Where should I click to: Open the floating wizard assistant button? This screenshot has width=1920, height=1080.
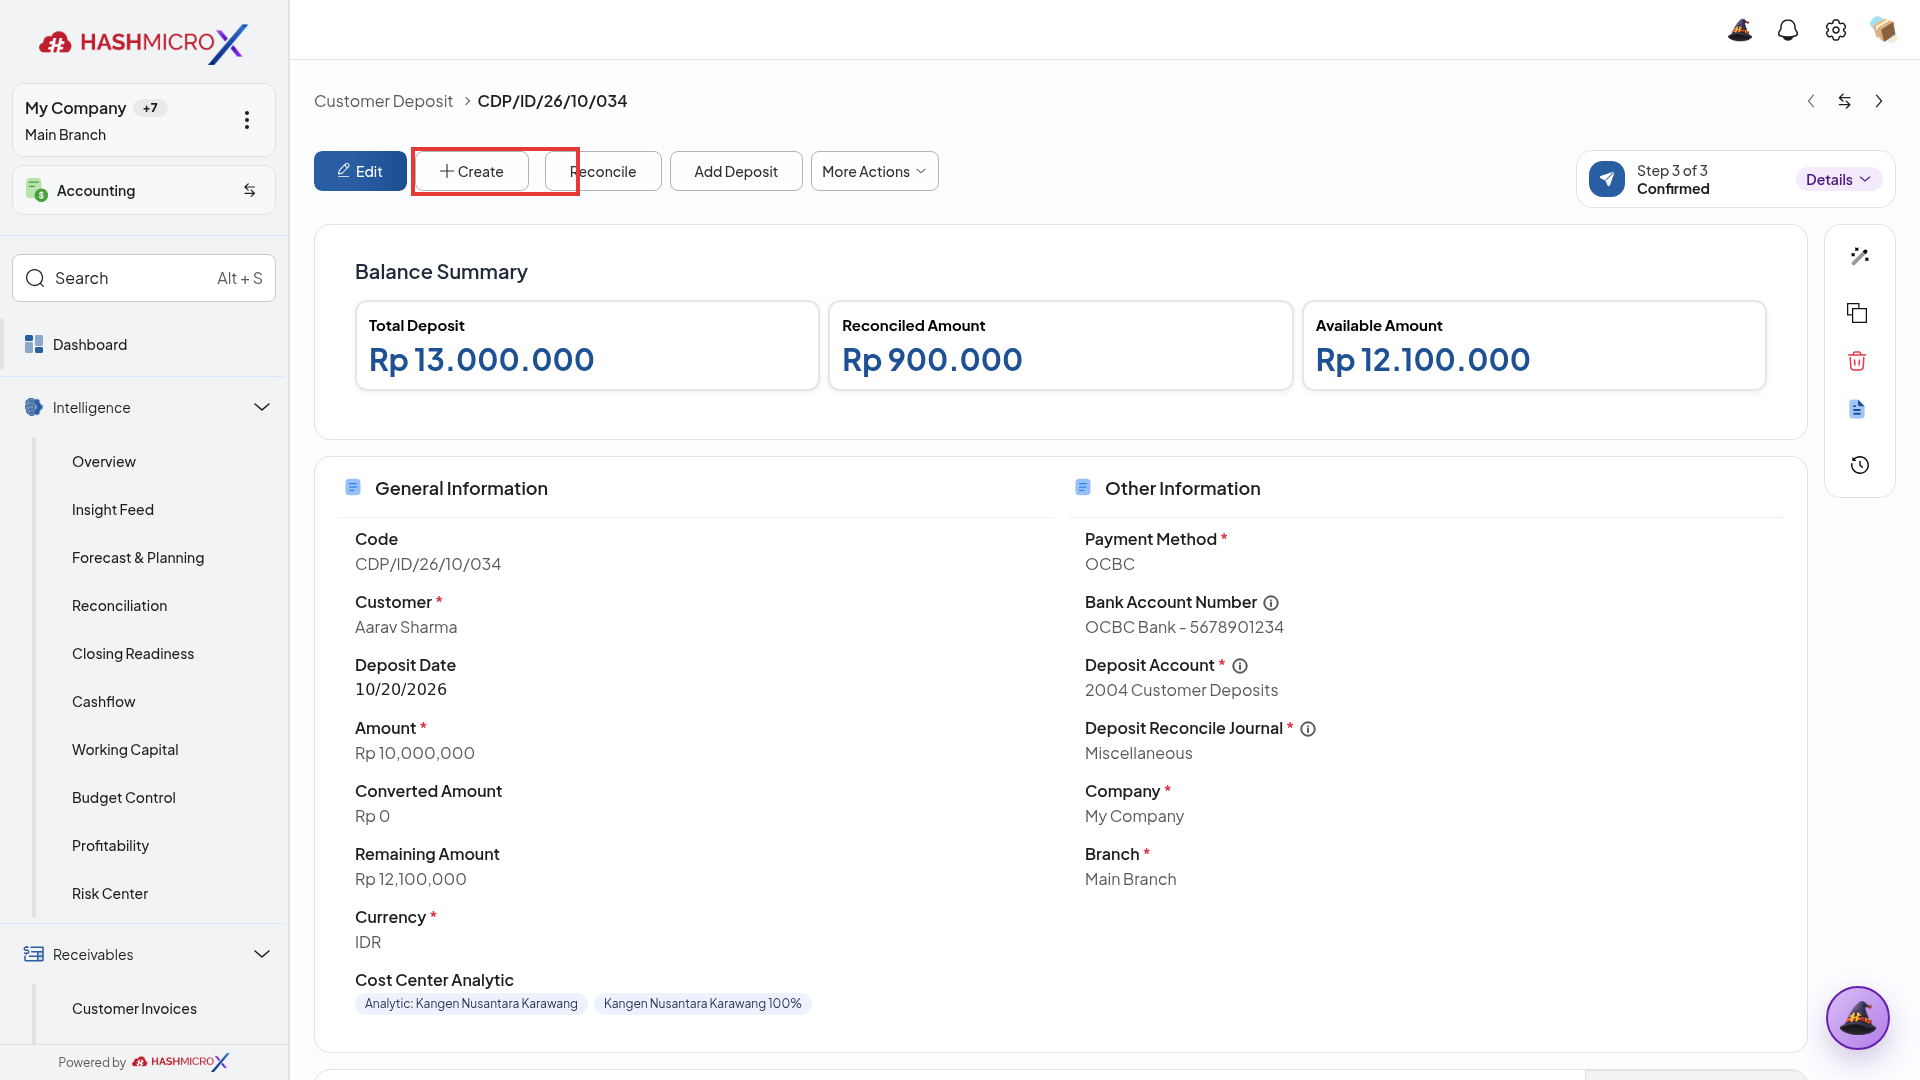tap(1858, 1018)
